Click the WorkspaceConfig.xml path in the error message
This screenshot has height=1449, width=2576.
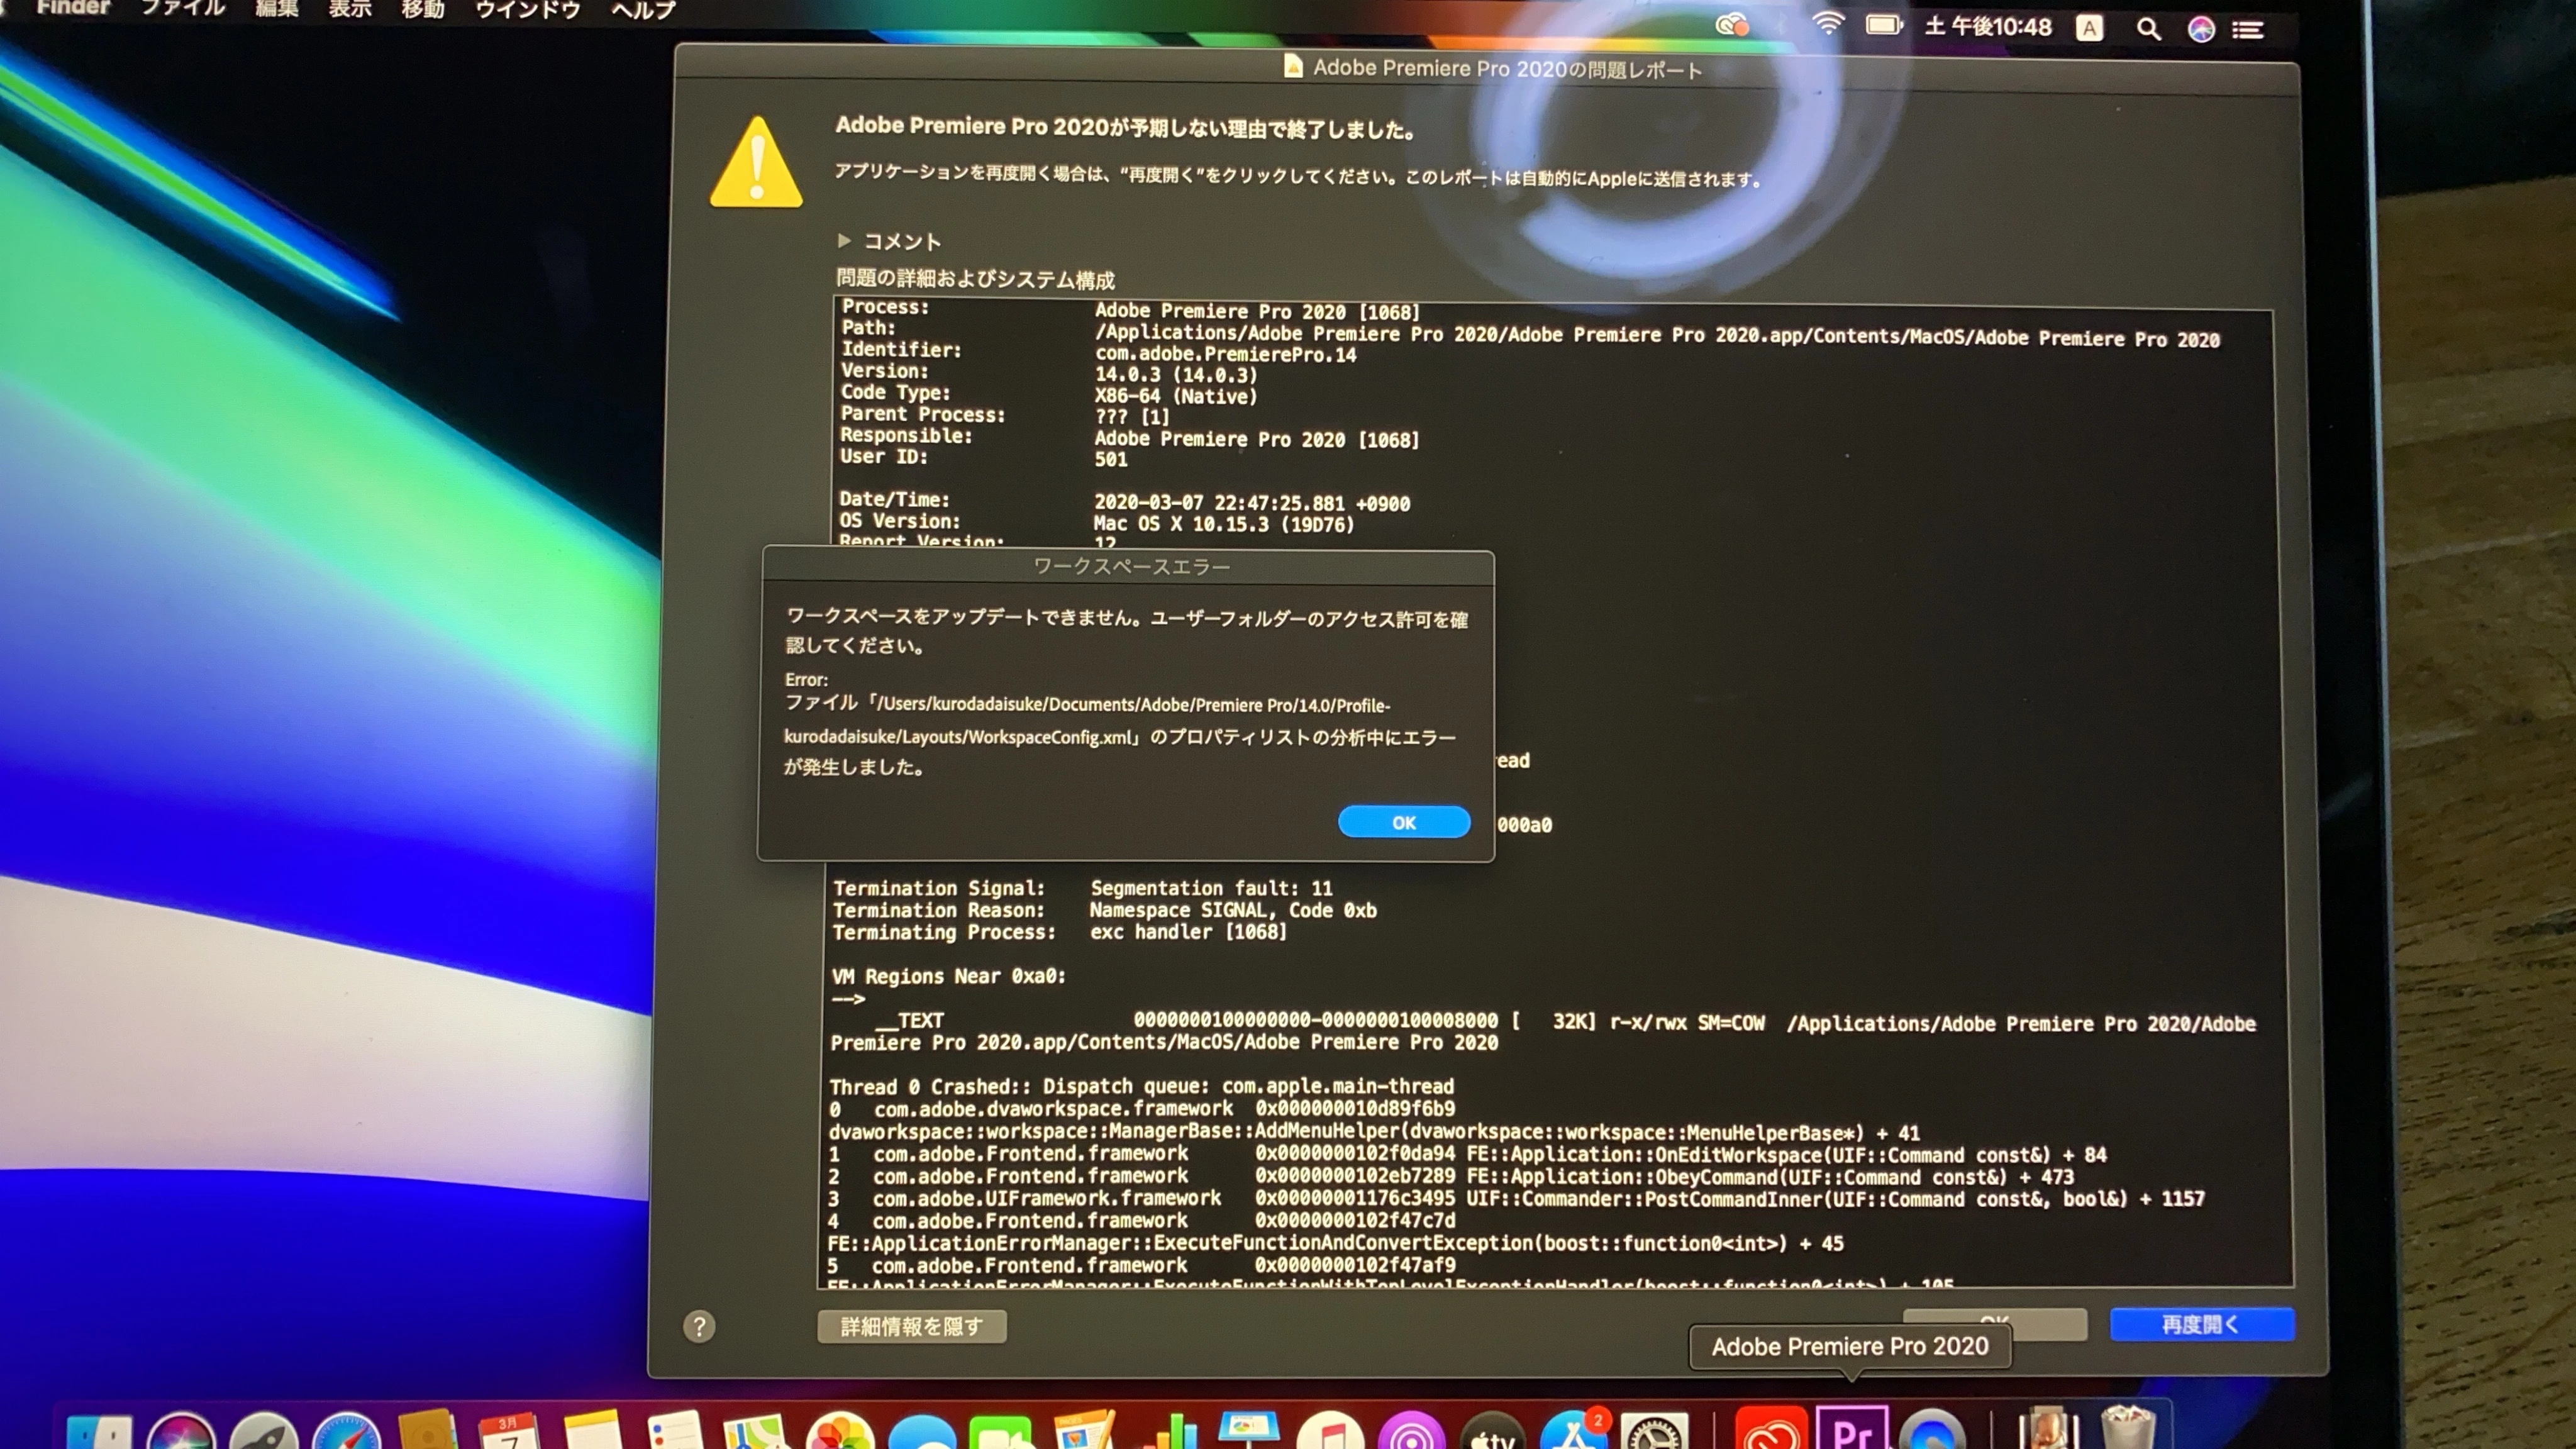coord(1086,720)
